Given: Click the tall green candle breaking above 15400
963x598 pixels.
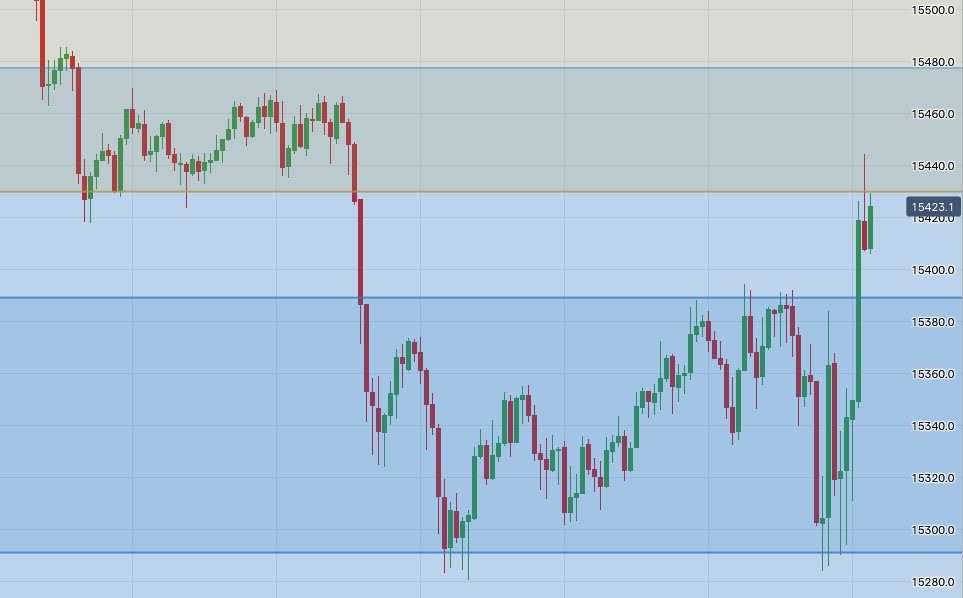Looking at the screenshot, I should point(858,310).
